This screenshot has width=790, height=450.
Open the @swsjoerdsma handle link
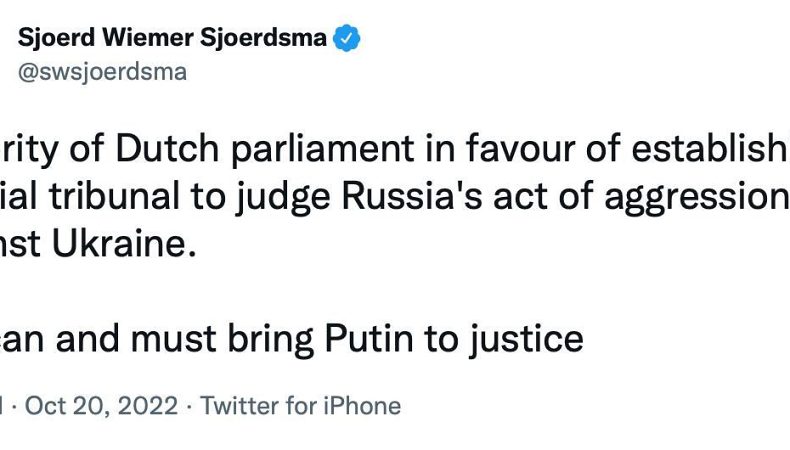[x=102, y=72]
